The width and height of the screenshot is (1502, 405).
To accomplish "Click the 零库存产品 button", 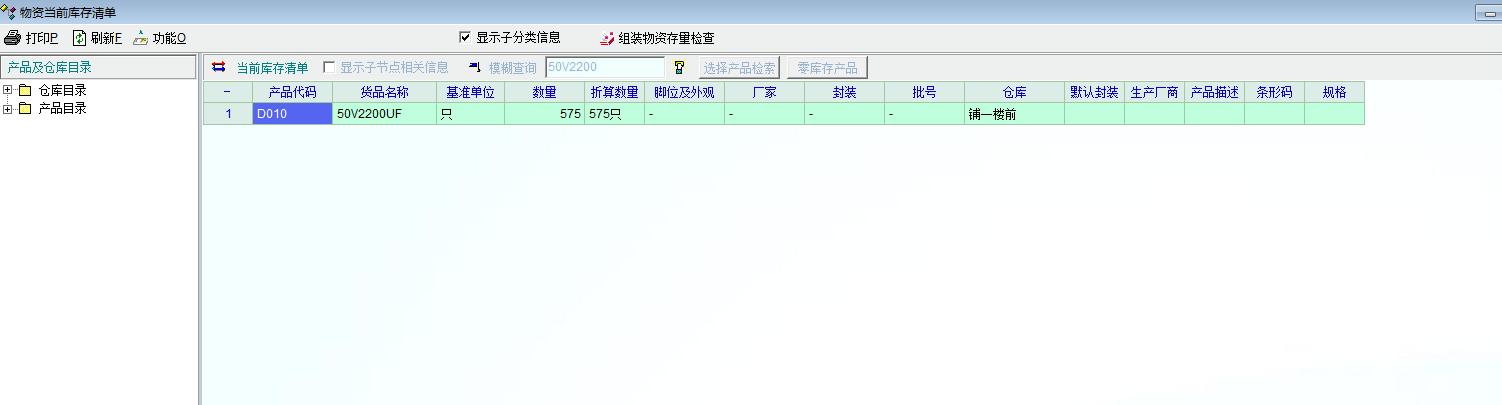I will (x=827, y=68).
